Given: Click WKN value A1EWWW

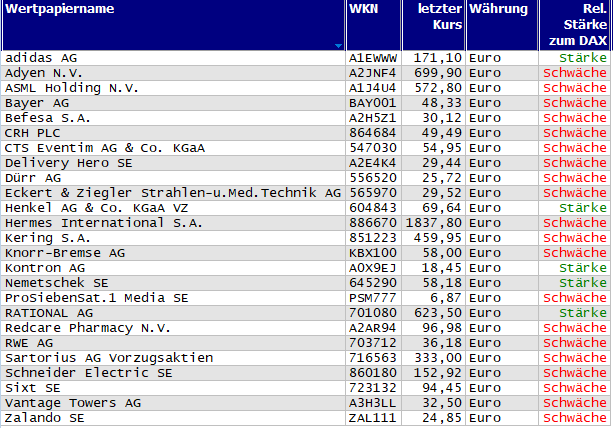Looking at the screenshot, I should (x=373, y=58).
